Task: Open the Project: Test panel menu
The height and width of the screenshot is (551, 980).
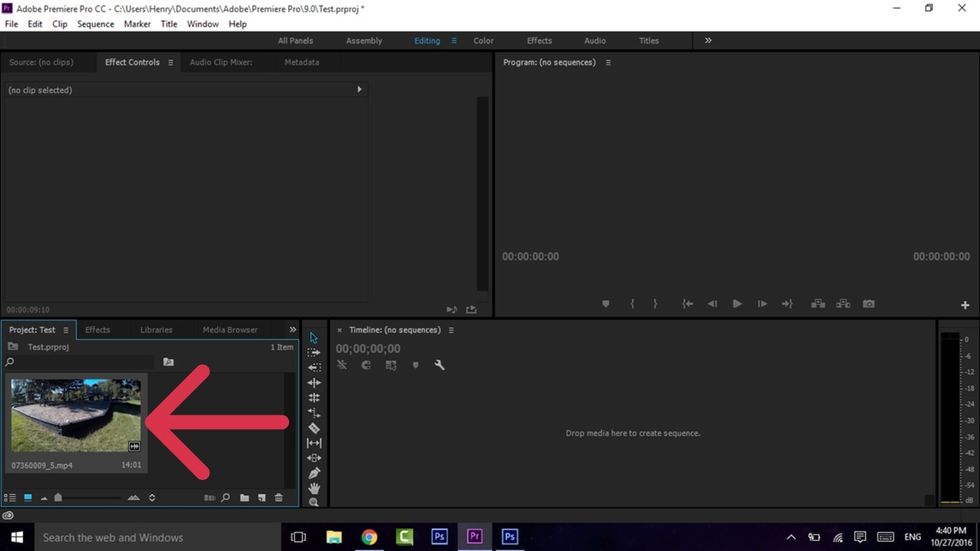Action: tap(66, 330)
